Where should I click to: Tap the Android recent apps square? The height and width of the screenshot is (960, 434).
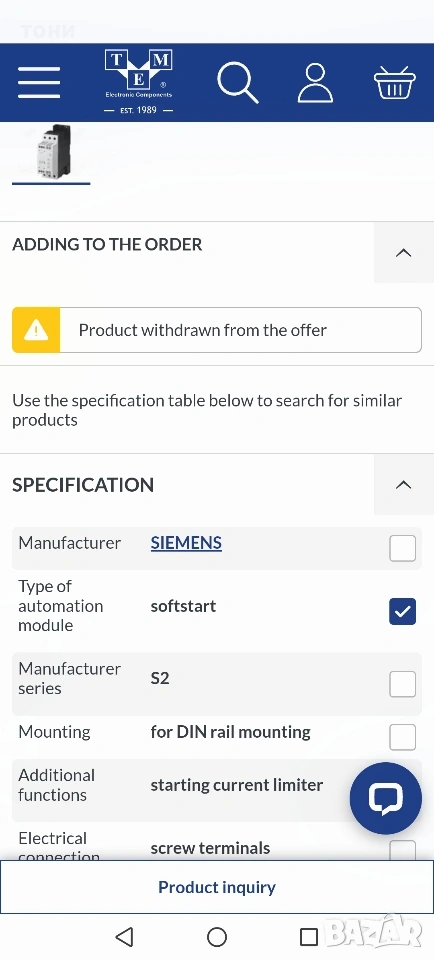coord(309,936)
